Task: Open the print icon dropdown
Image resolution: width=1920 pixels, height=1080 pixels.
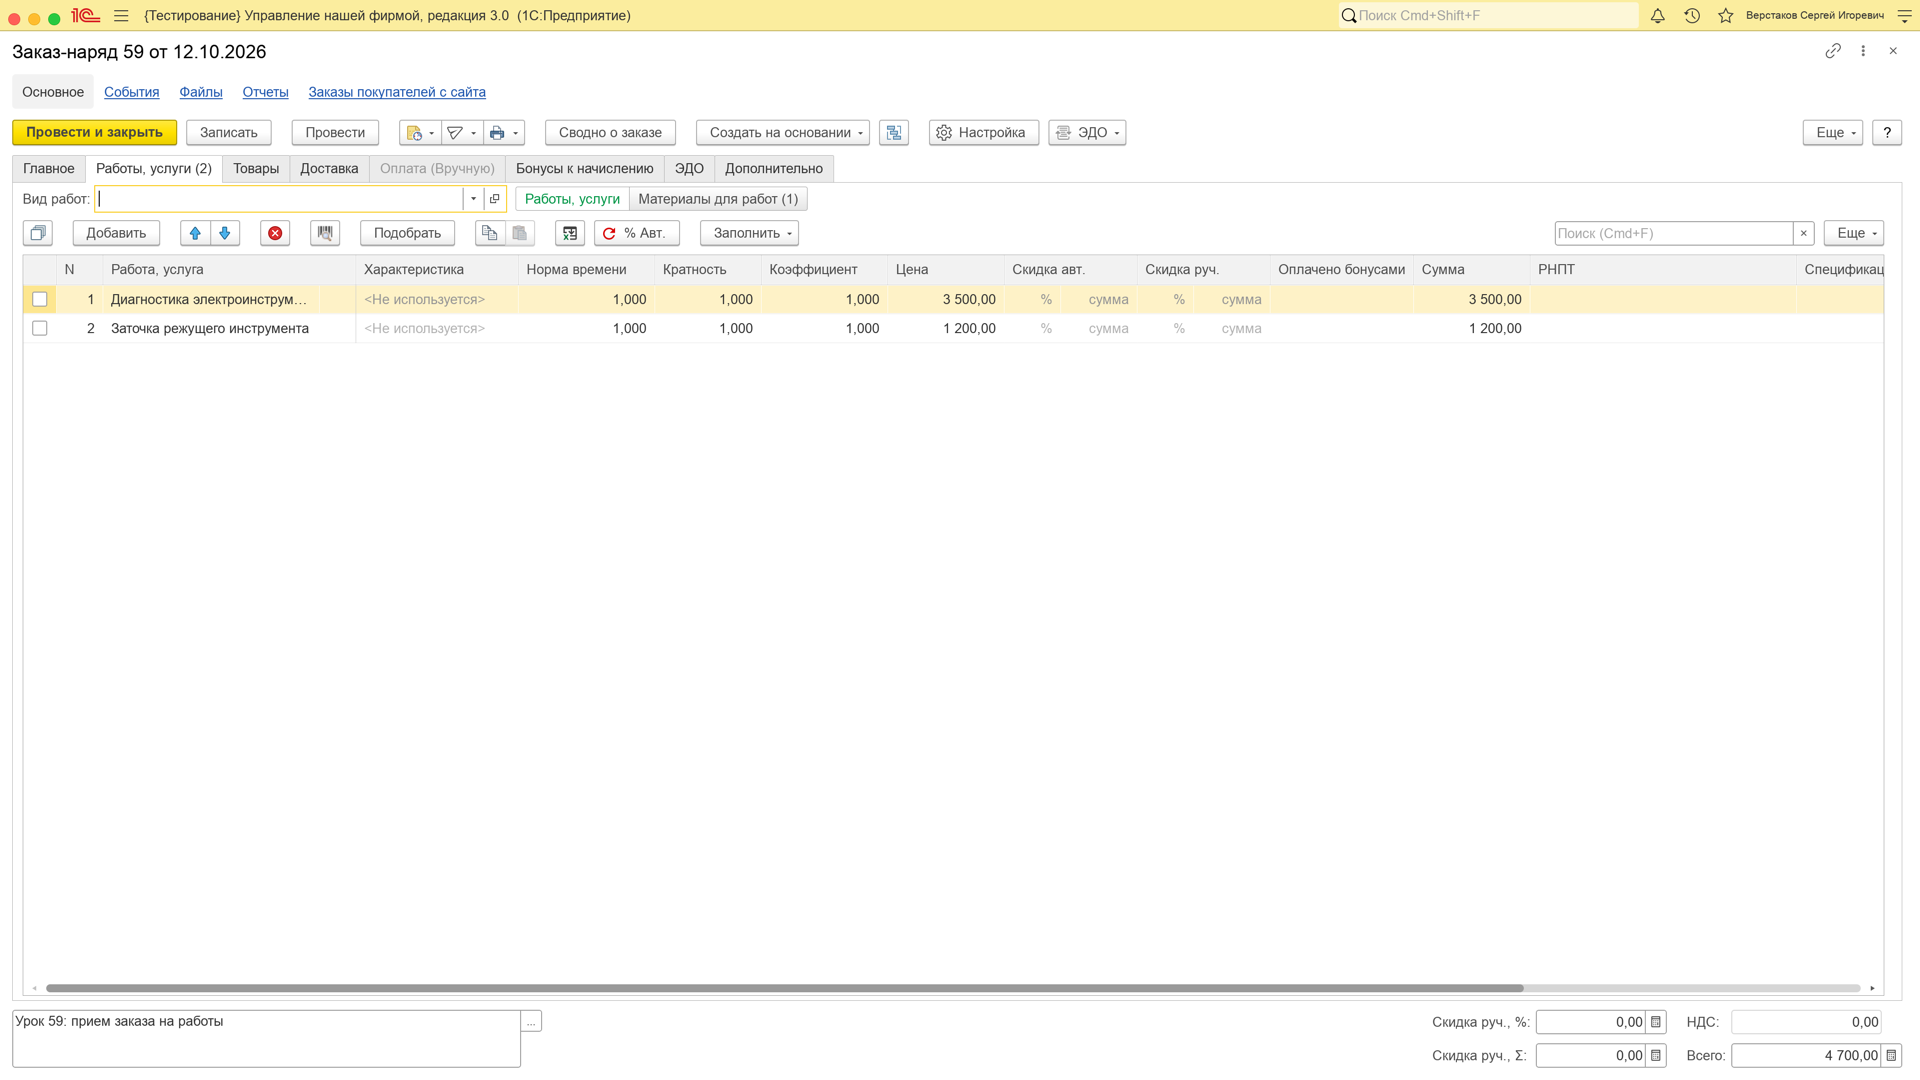Action: pyautogui.click(x=505, y=133)
